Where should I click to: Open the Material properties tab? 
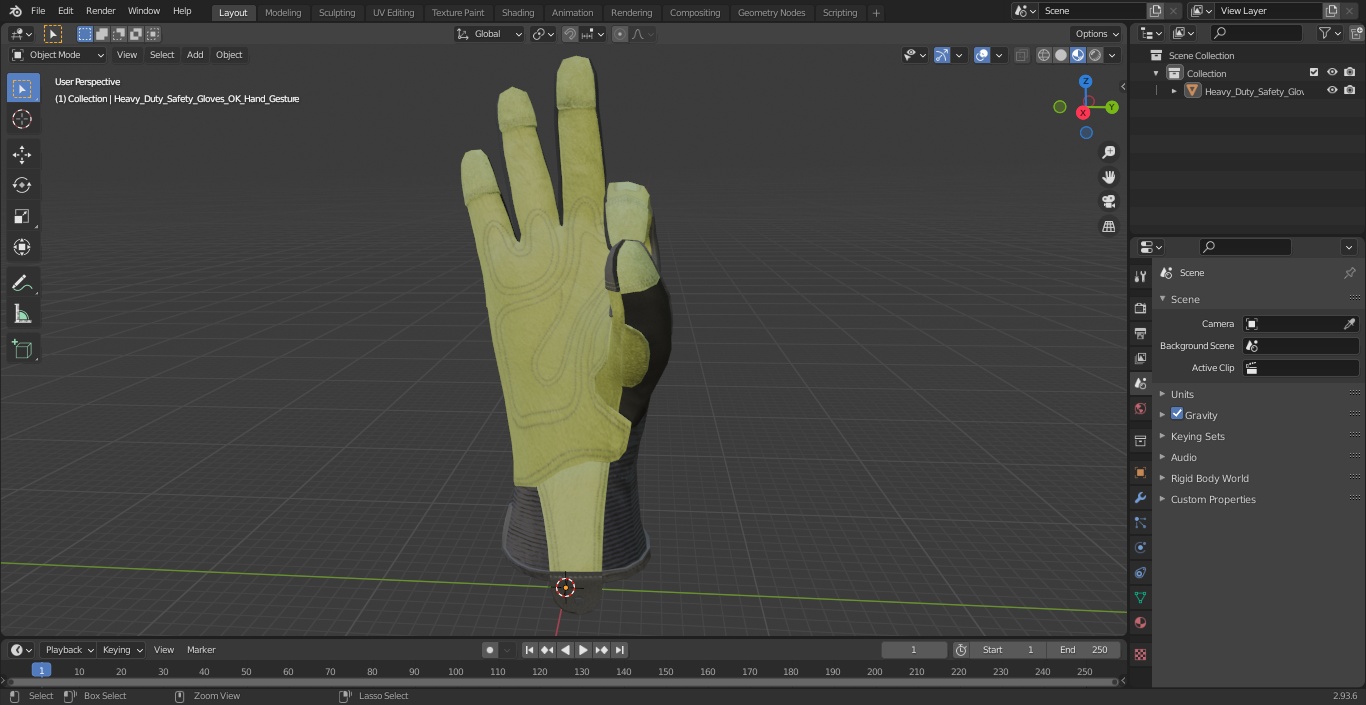tap(1140, 622)
